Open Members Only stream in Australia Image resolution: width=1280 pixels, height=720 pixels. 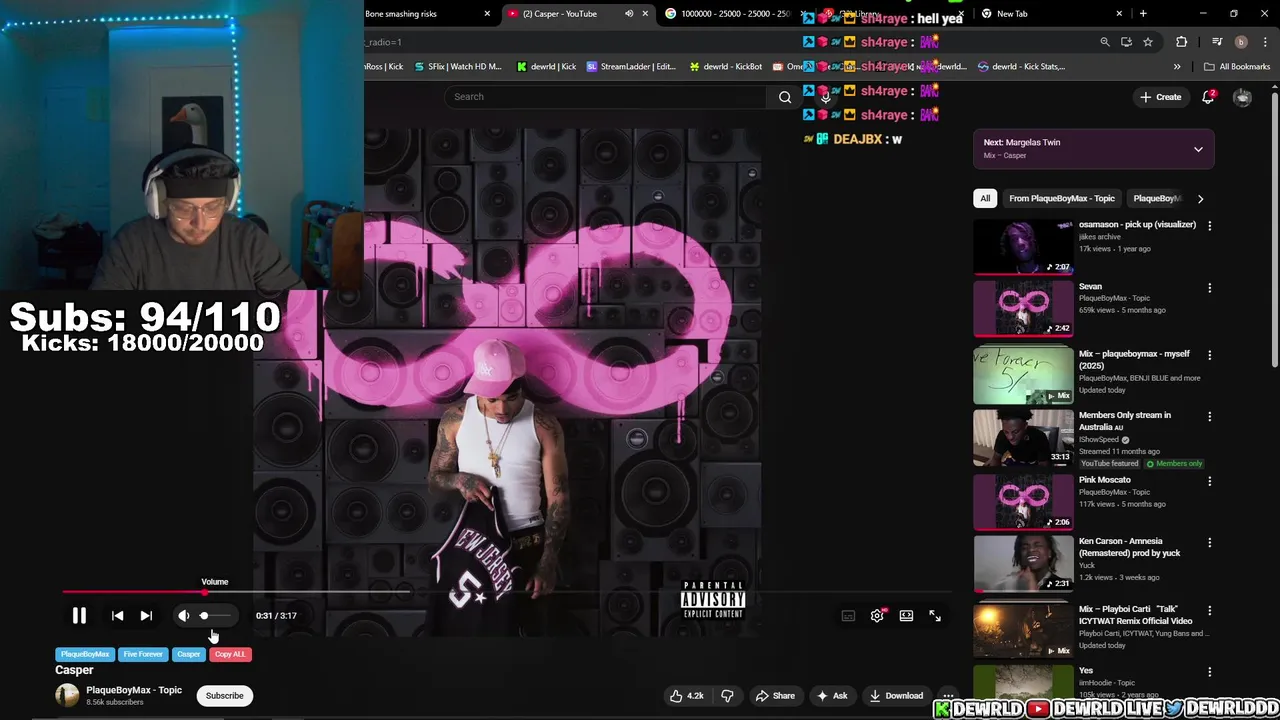pyautogui.click(x=1124, y=420)
